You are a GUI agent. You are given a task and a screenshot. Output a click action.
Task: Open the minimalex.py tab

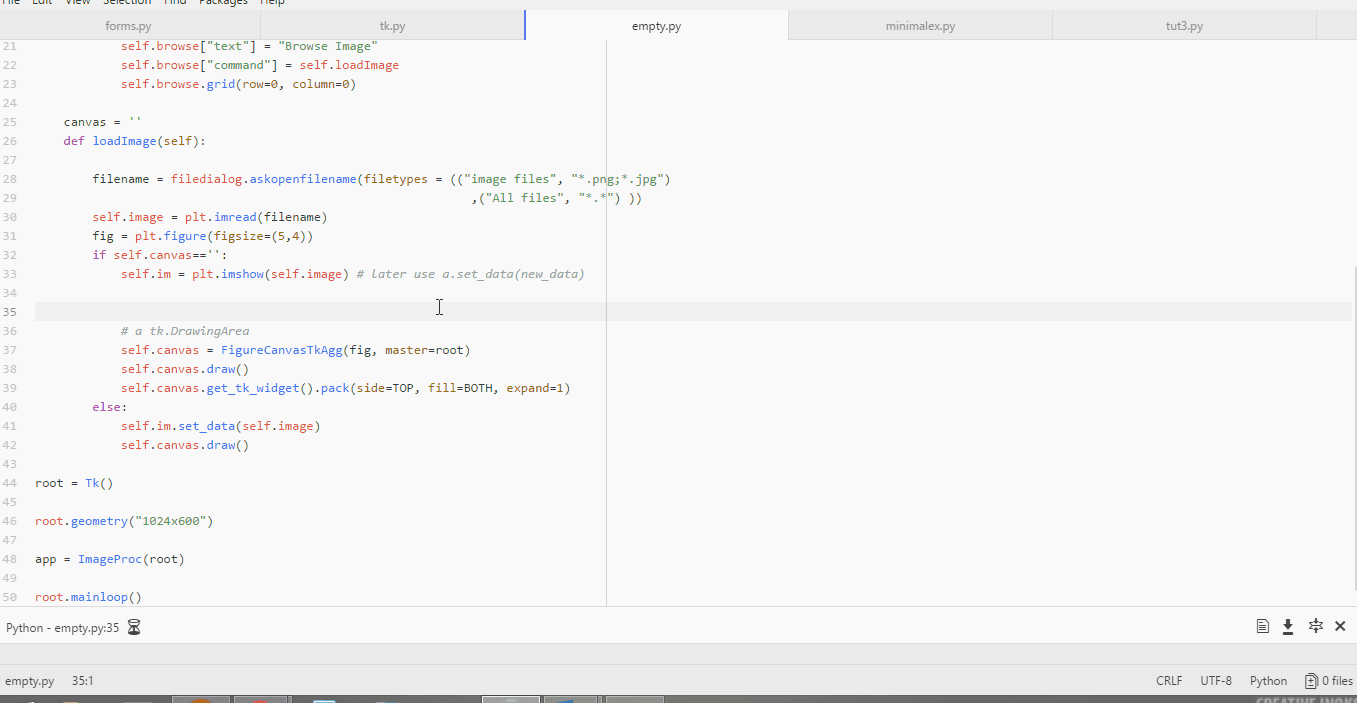pyautogui.click(x=920, y=26)
